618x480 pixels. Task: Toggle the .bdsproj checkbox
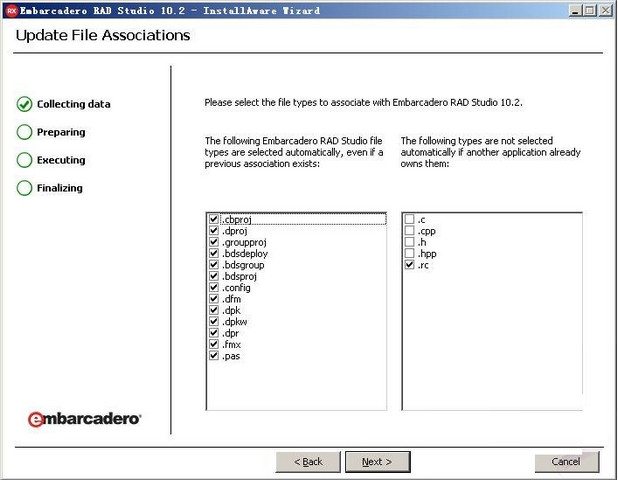pos(214,276)
